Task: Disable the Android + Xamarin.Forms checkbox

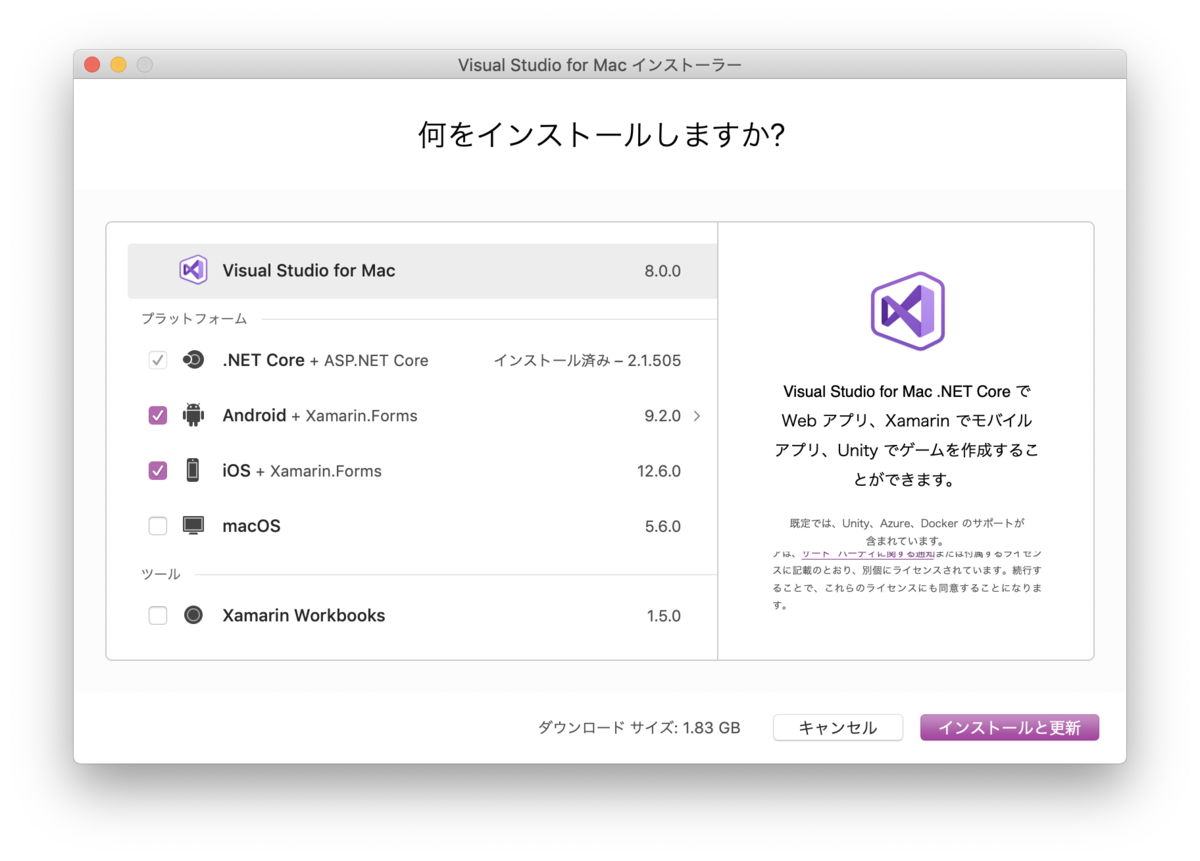Action: pyautogui.click(x=157, y=415)
